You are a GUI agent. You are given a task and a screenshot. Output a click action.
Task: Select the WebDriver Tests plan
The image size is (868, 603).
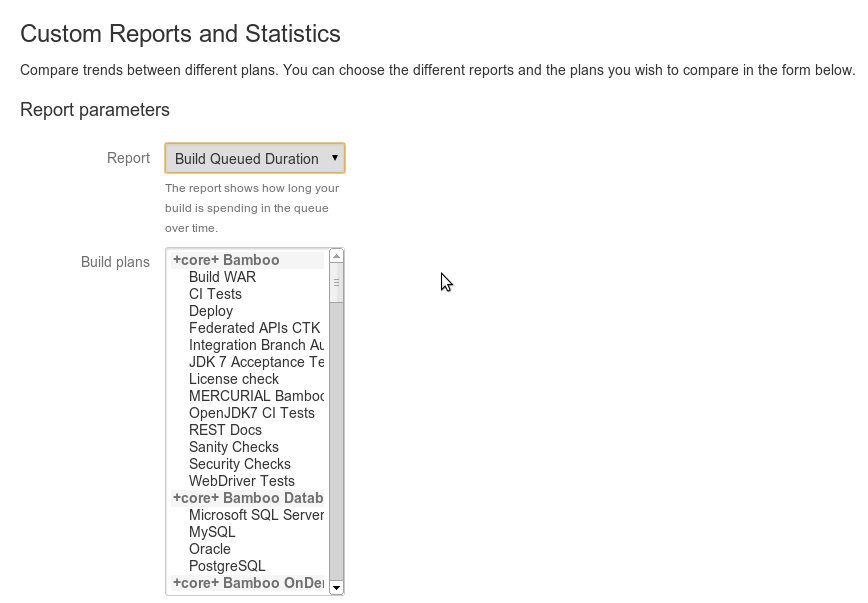pos(247,481)
